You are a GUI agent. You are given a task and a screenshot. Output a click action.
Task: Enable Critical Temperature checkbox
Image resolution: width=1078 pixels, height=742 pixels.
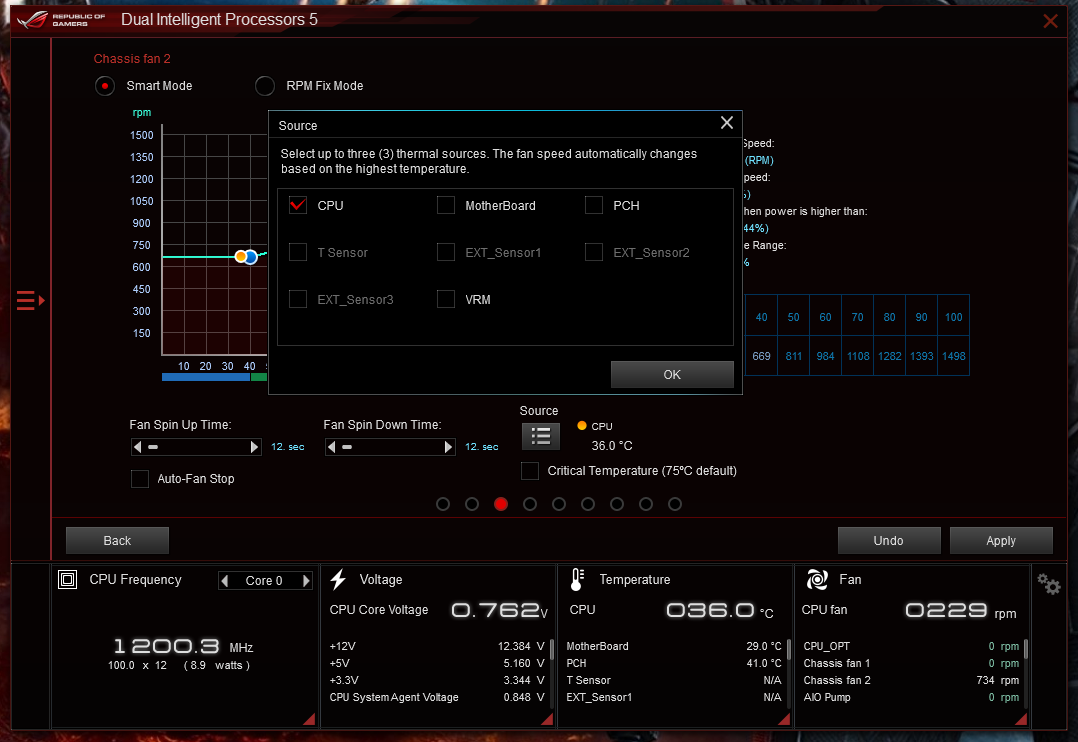click(529, 470)
